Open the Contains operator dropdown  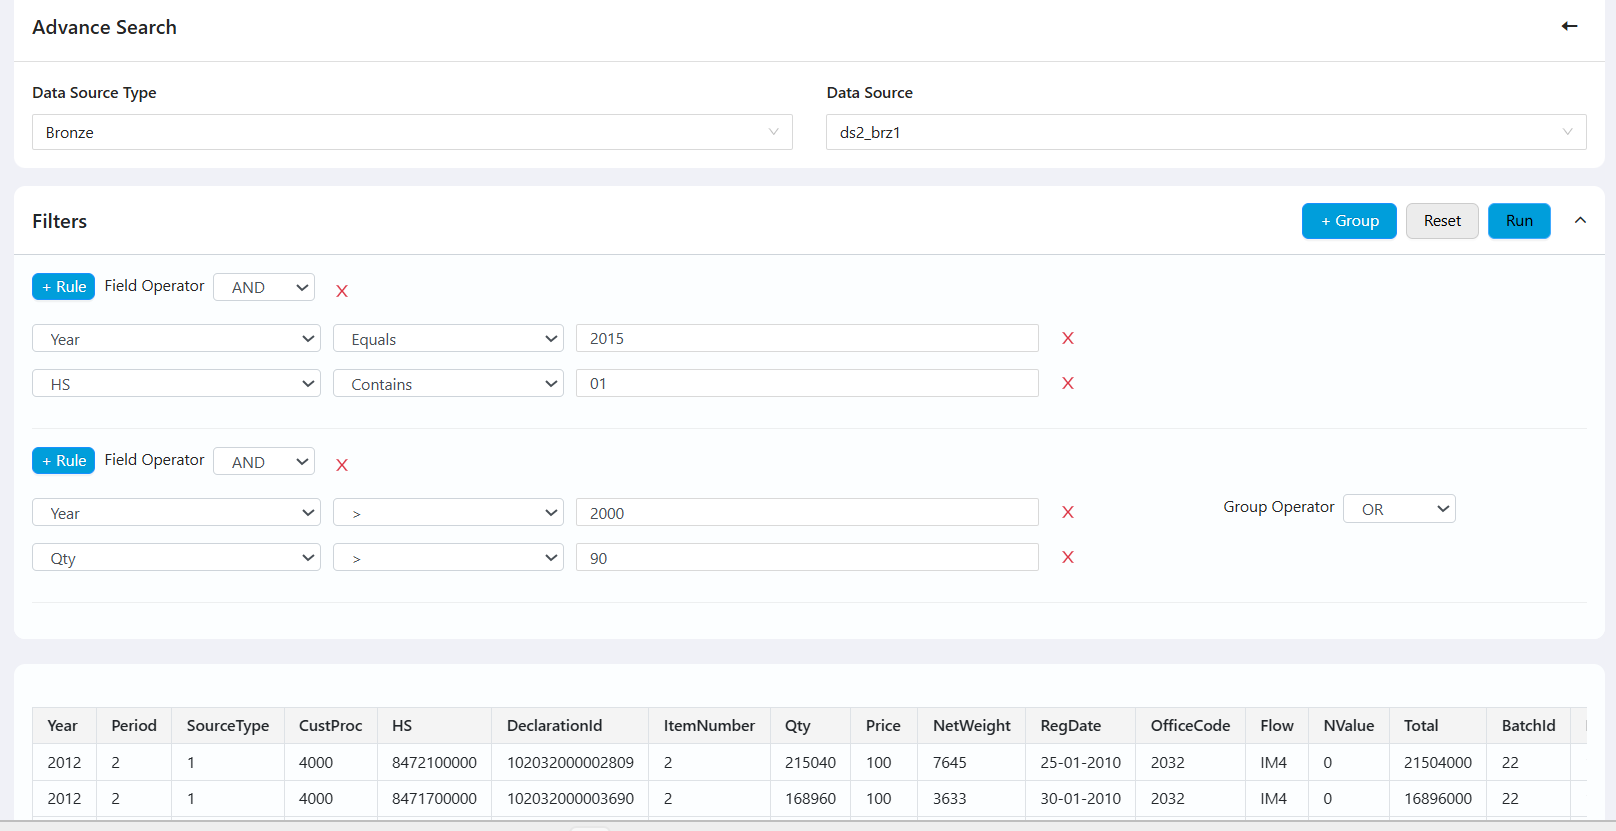tap(448, 384)
